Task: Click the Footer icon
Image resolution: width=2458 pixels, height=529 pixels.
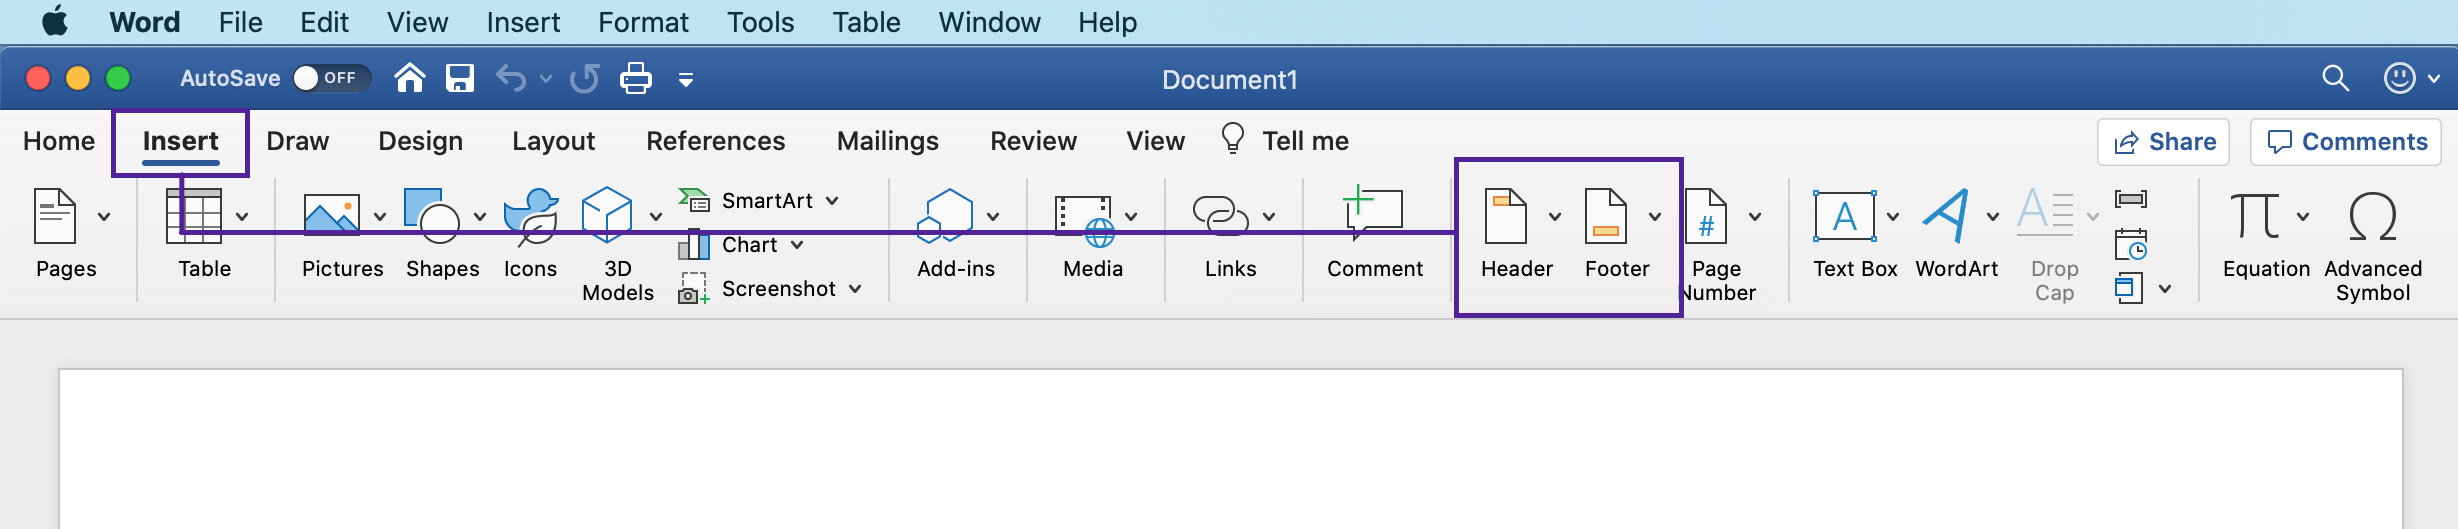Action: click(x=1606, y=216)
